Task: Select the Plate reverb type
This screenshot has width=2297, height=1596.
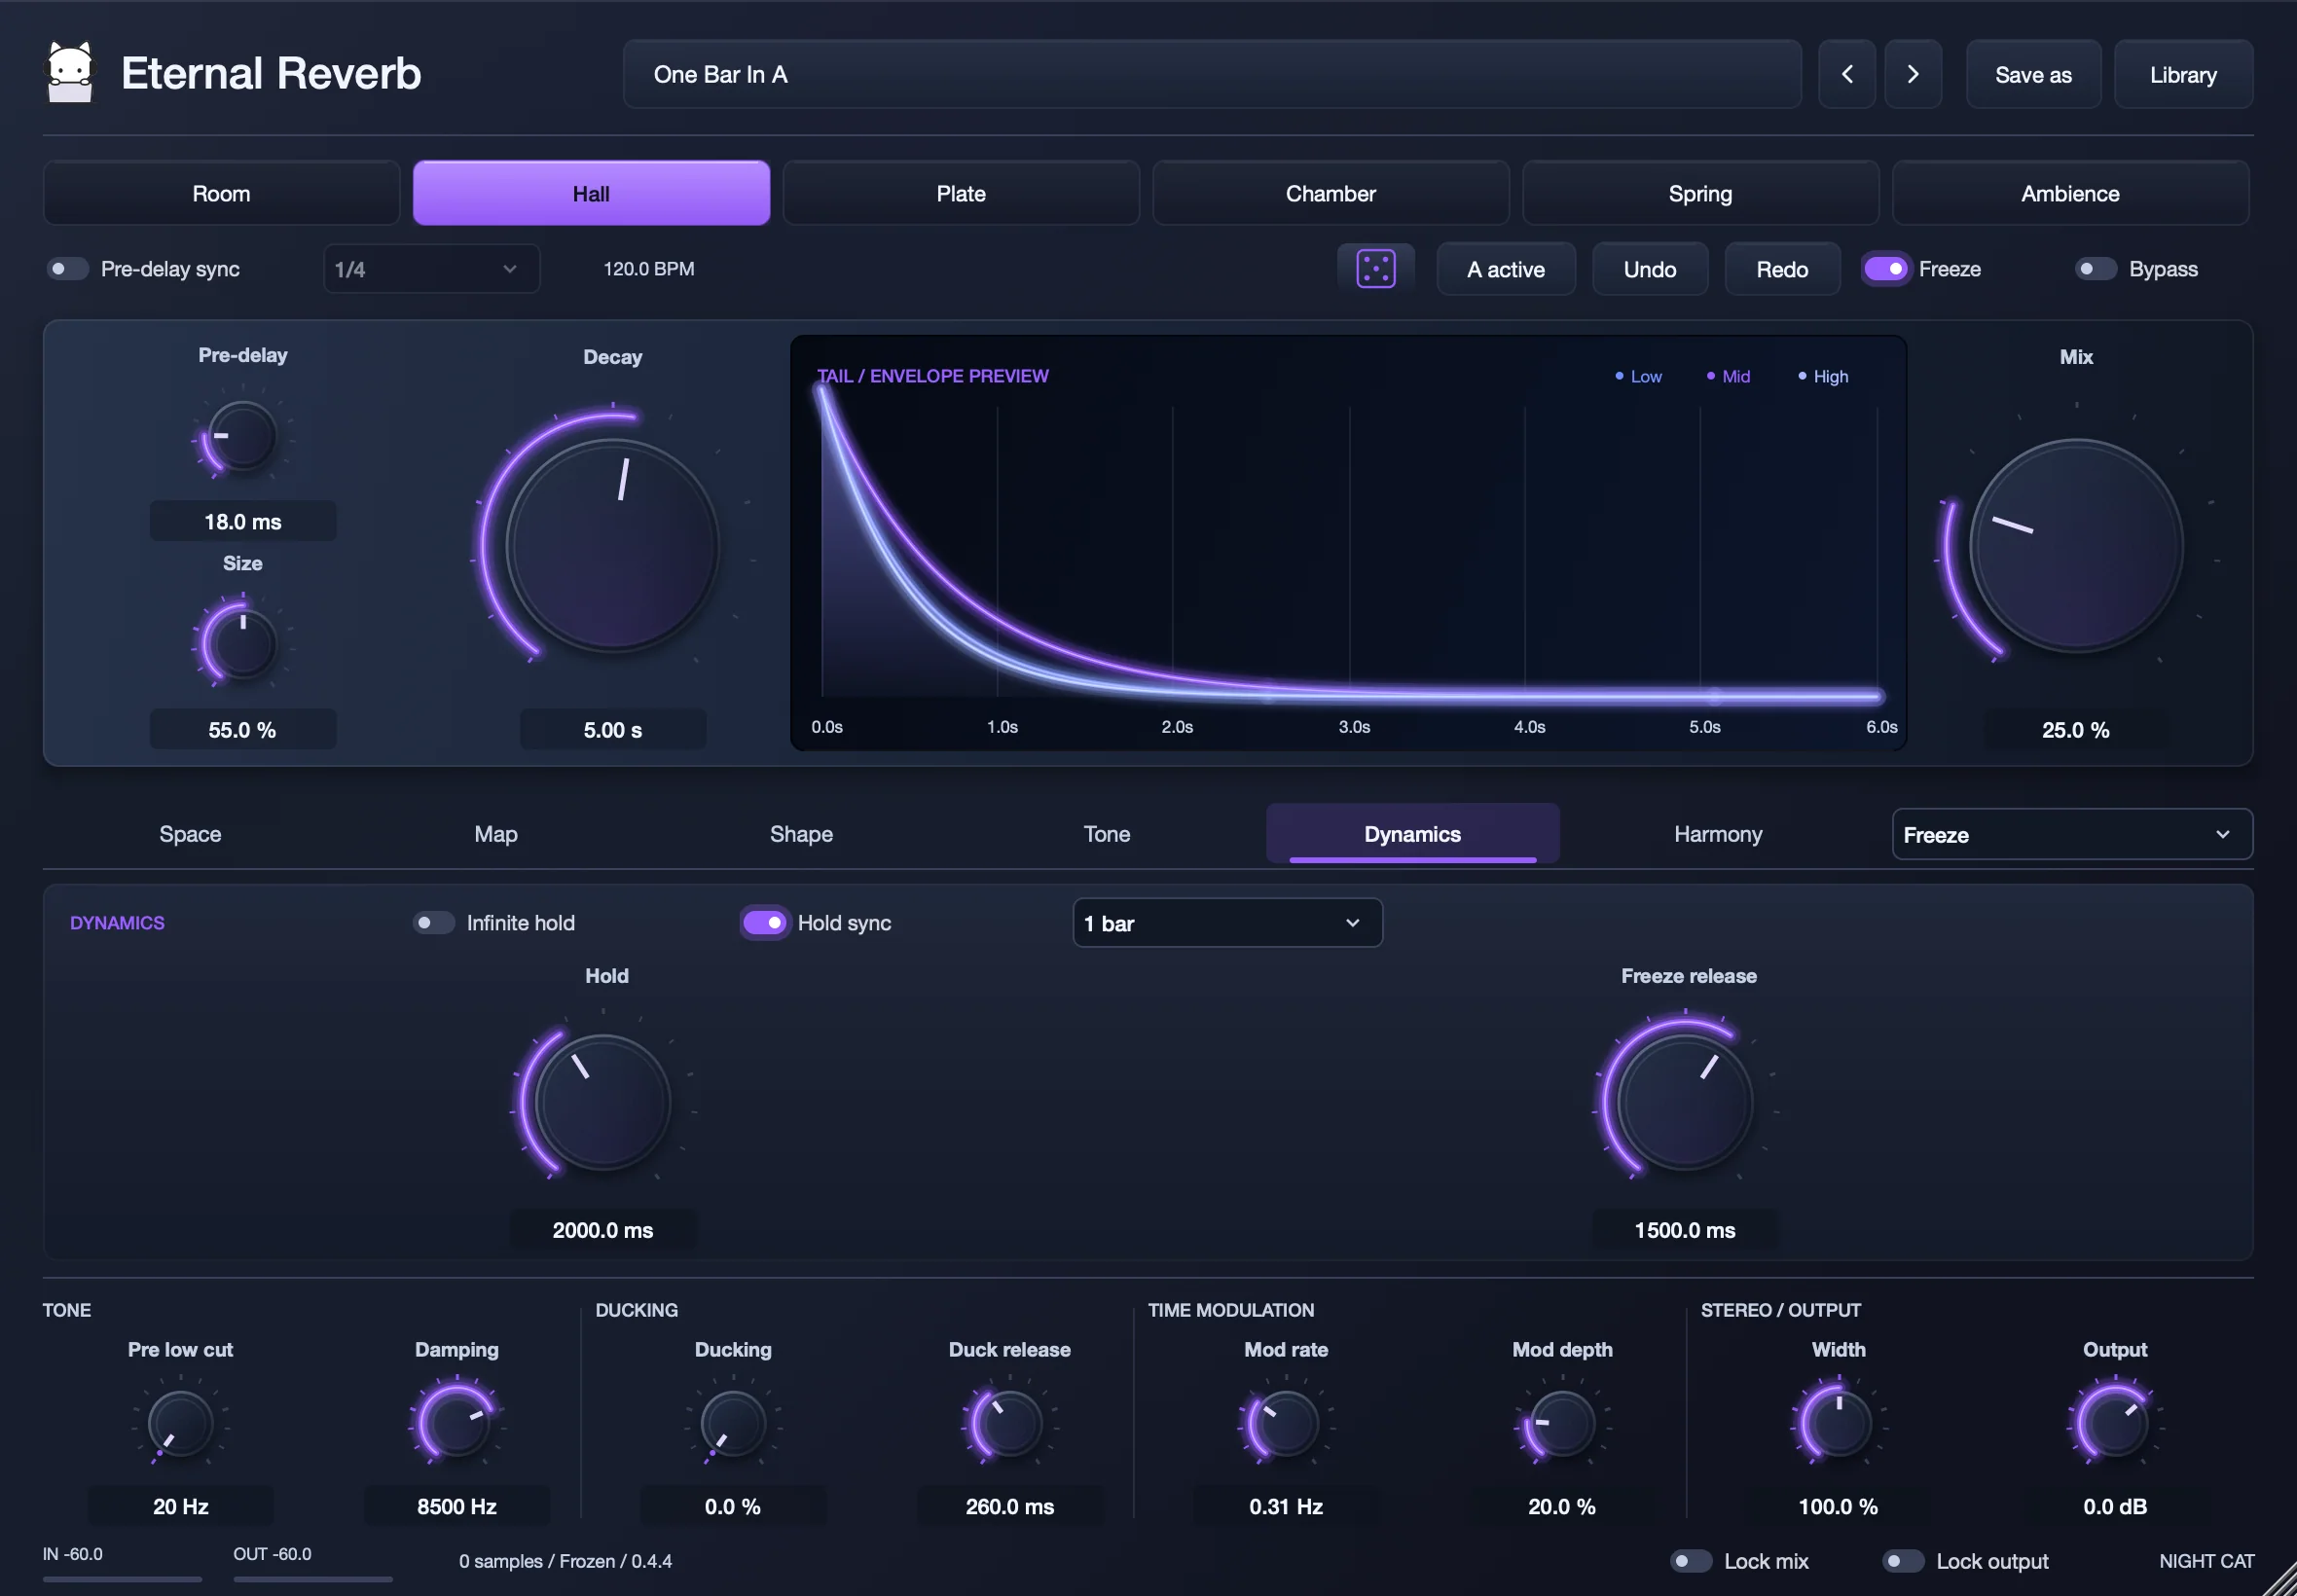Action: pyautogui.click(x=960, y=193)
